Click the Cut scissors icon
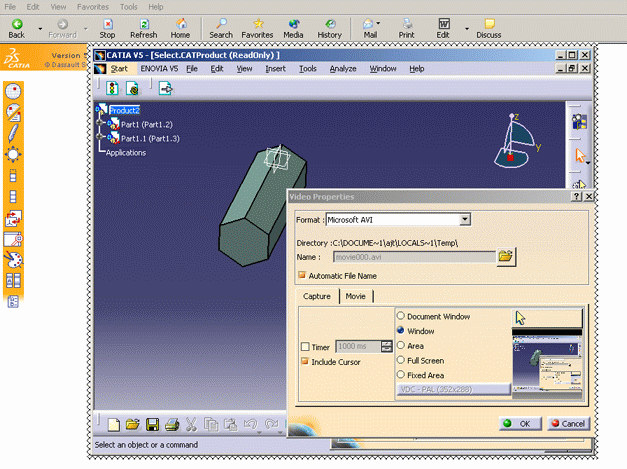 (x=192, y=424)
